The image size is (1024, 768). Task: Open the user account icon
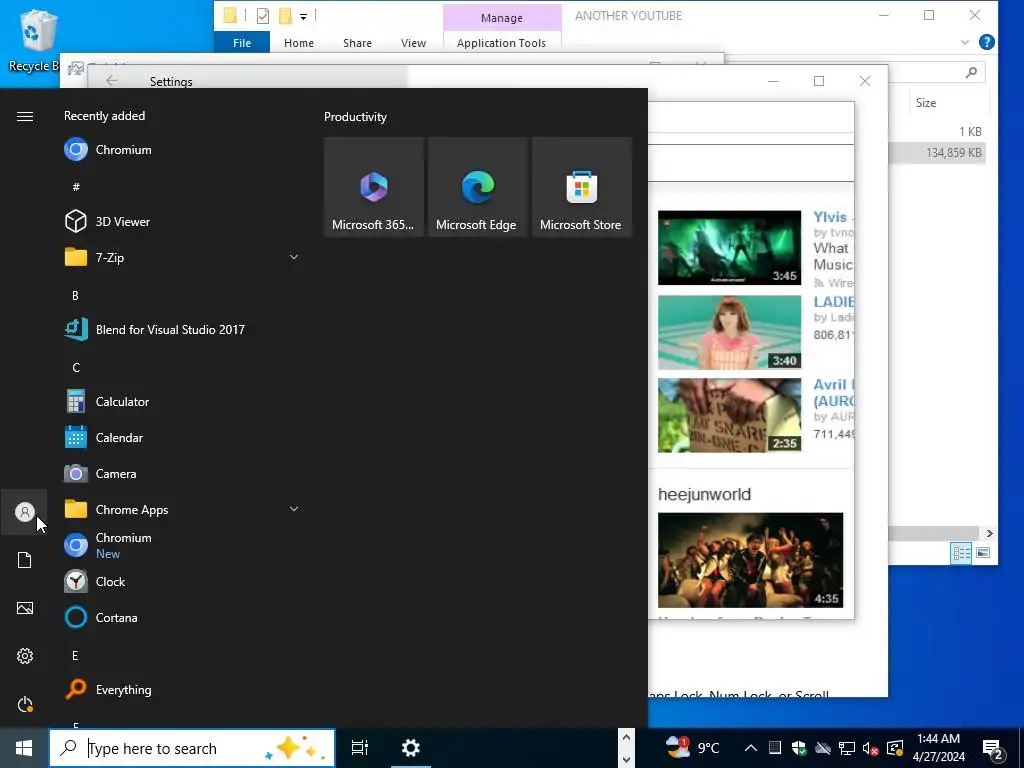click(25, 512)
